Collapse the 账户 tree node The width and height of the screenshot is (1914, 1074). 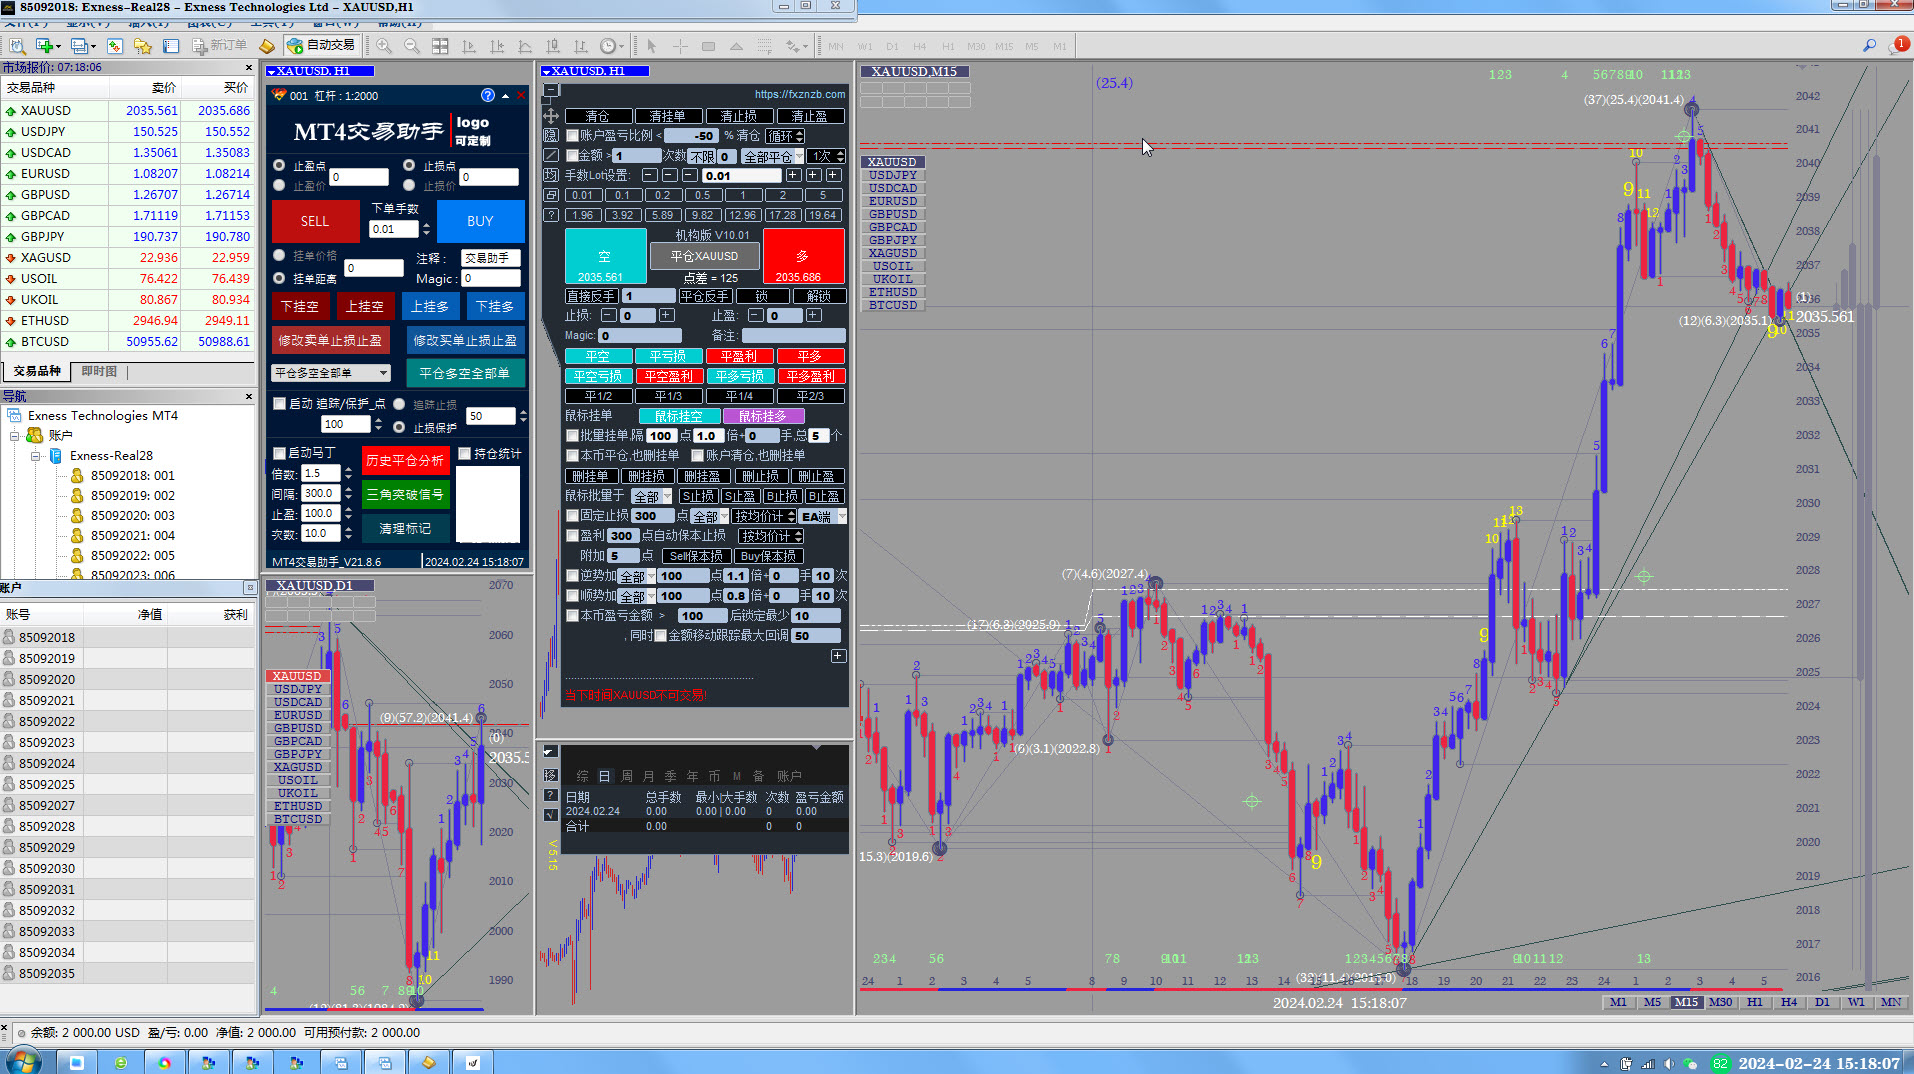15,436
